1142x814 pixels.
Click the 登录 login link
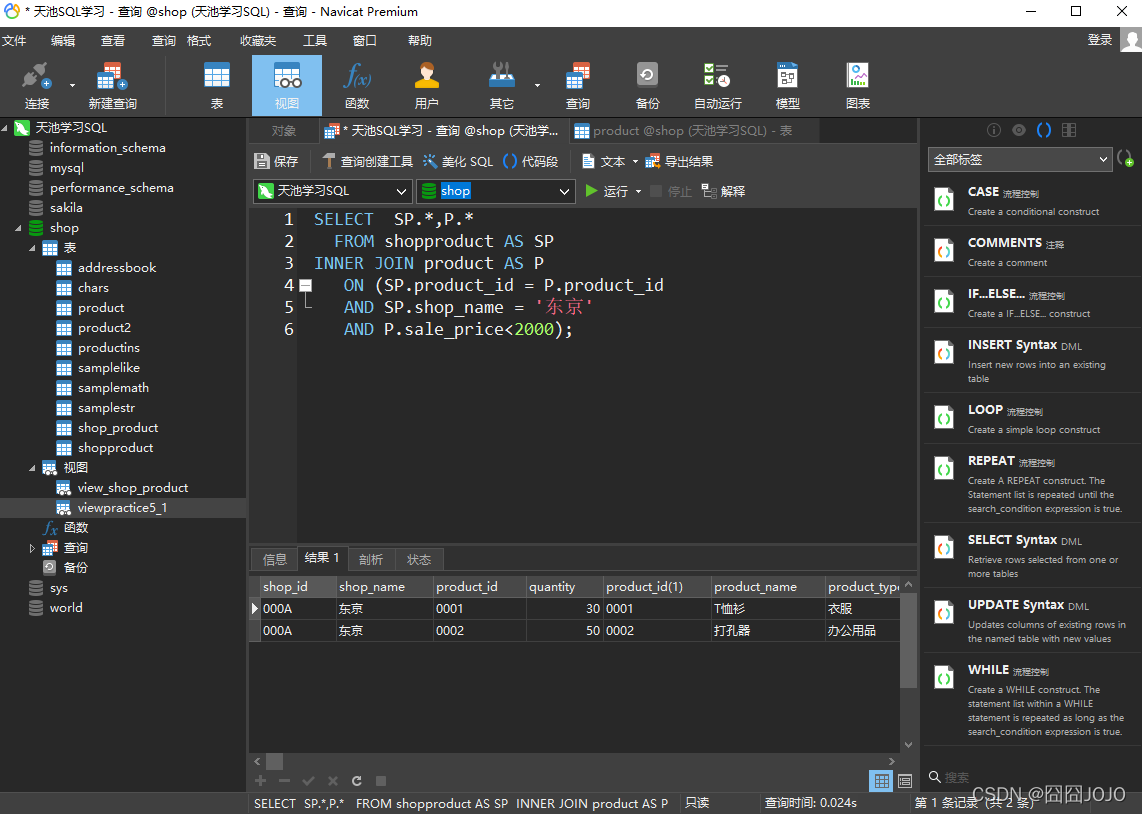(1099, 40)
